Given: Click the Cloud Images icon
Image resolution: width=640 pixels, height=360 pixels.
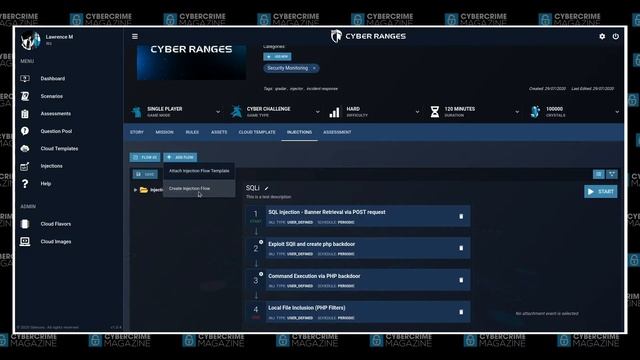Looking at the screenshot, I should pyautogui.click(x=25, y=241).
